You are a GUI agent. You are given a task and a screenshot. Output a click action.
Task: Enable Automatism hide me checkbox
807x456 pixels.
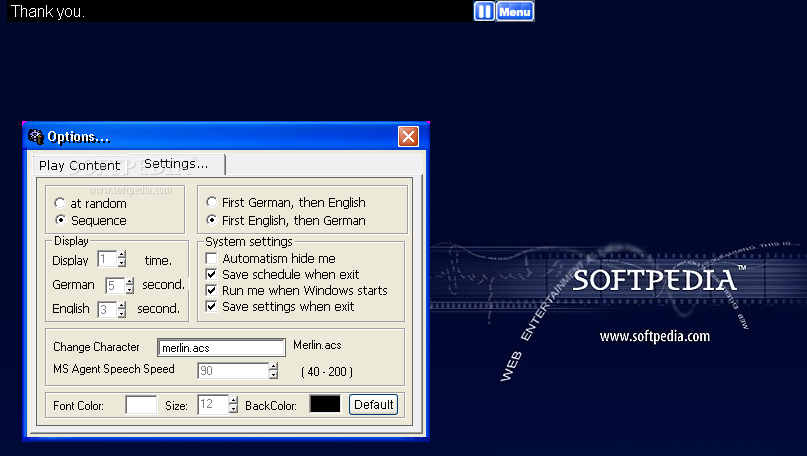coord(211,258)
